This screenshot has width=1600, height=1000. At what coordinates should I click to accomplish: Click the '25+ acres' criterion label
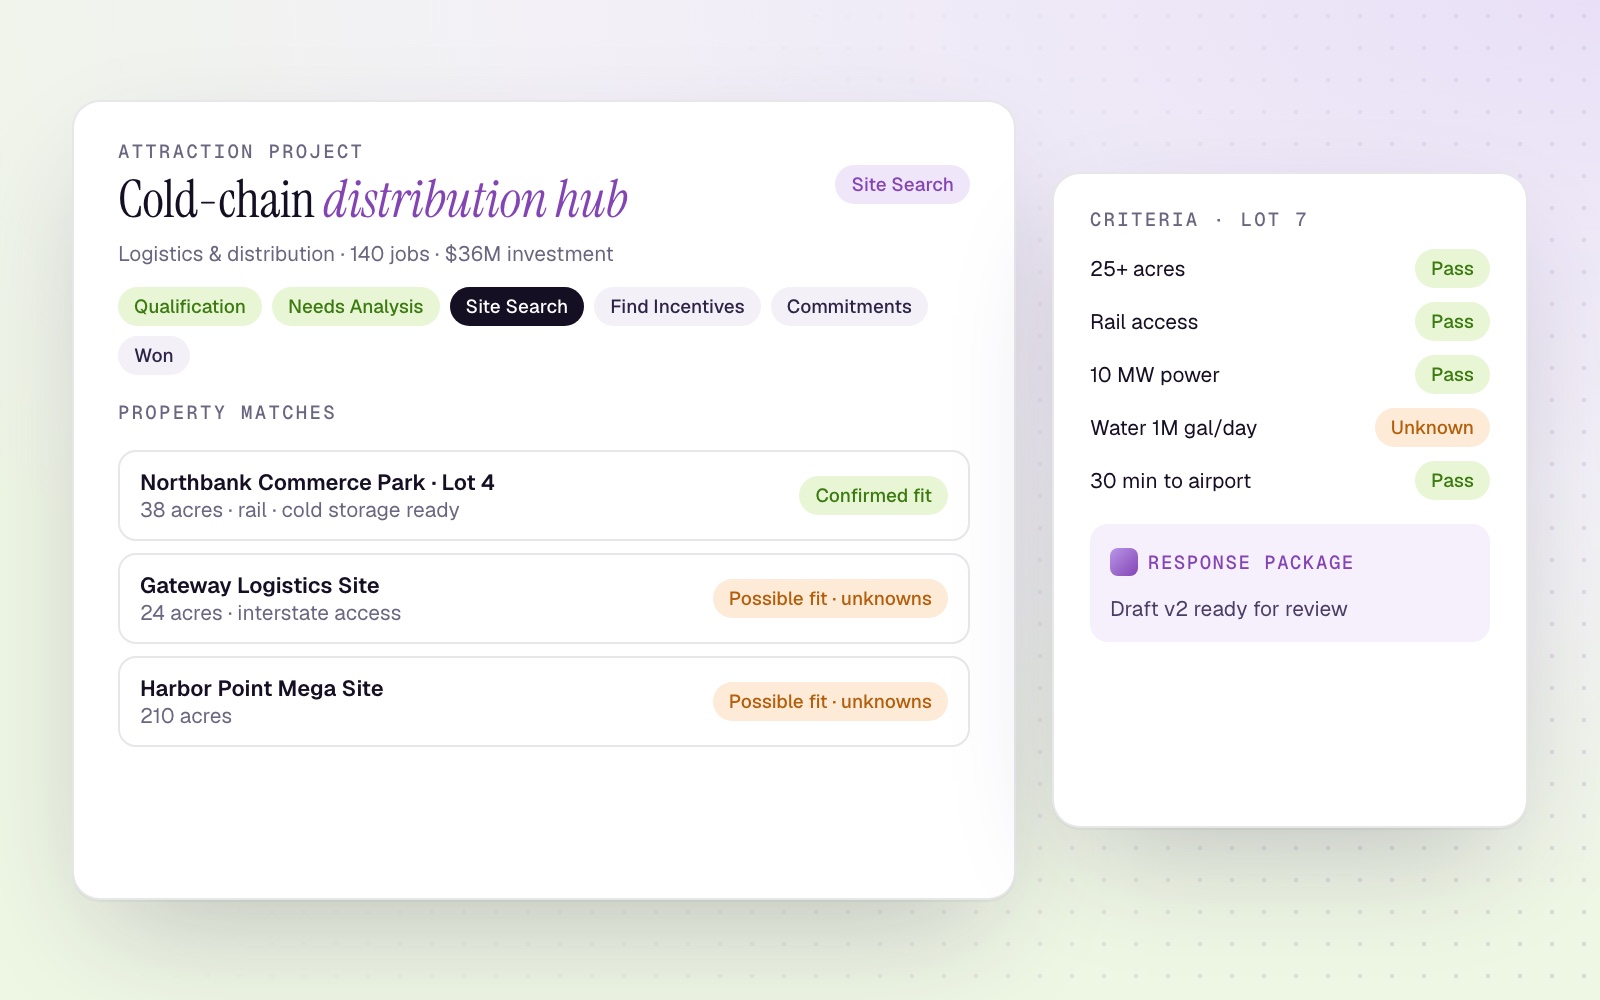coord(1137,269)
